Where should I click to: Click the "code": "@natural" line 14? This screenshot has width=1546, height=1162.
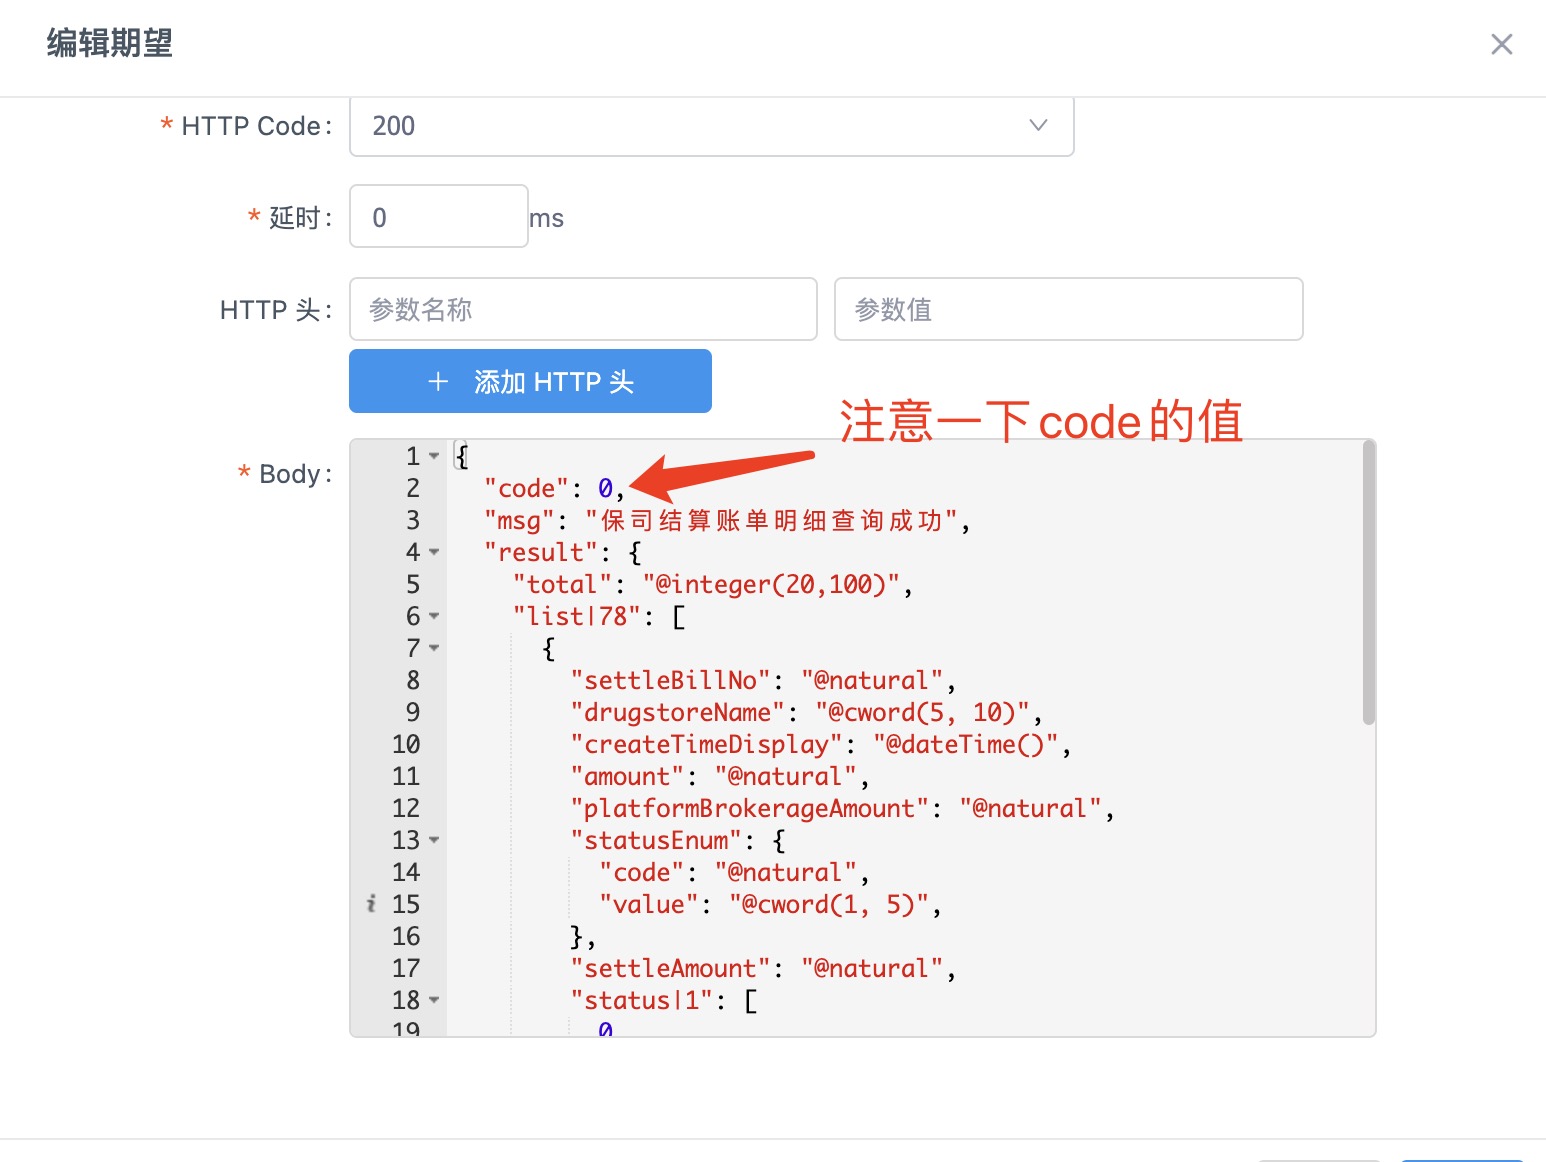click(734, 872)
